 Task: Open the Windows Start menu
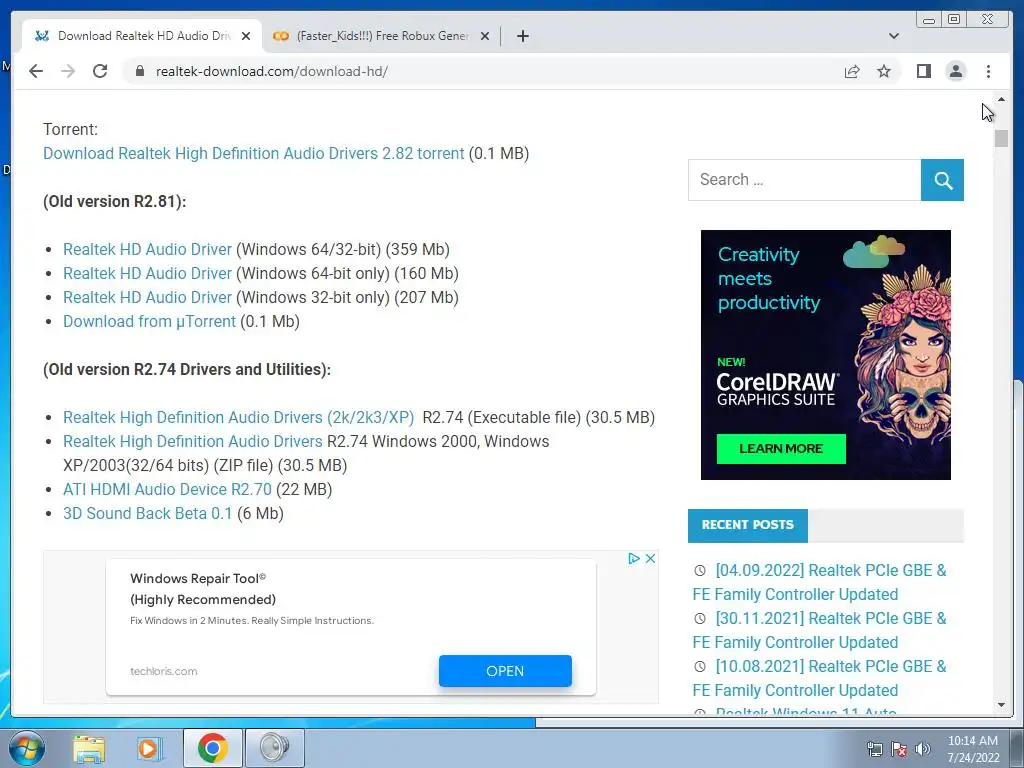(x=27, y=748)
